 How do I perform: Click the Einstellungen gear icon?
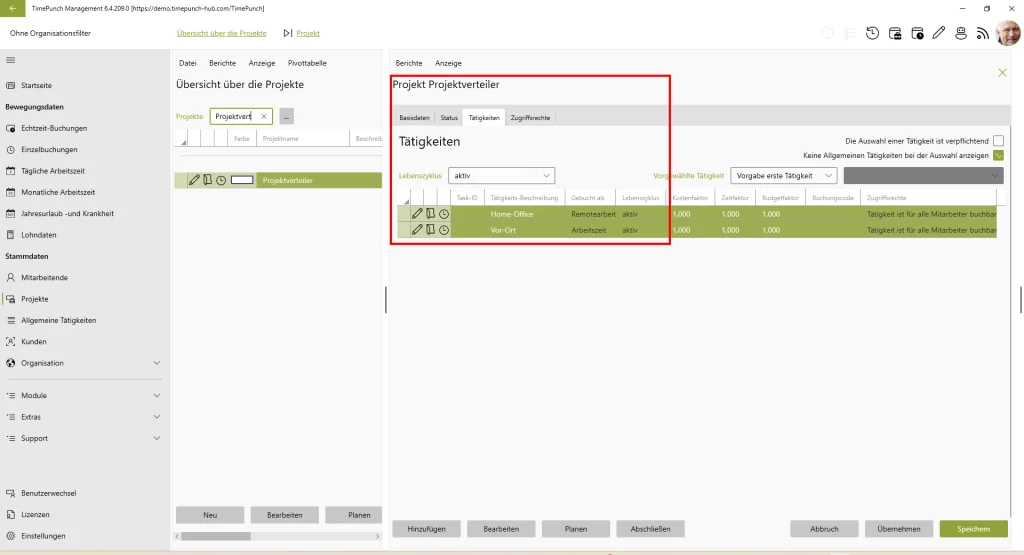pos(10,536)
